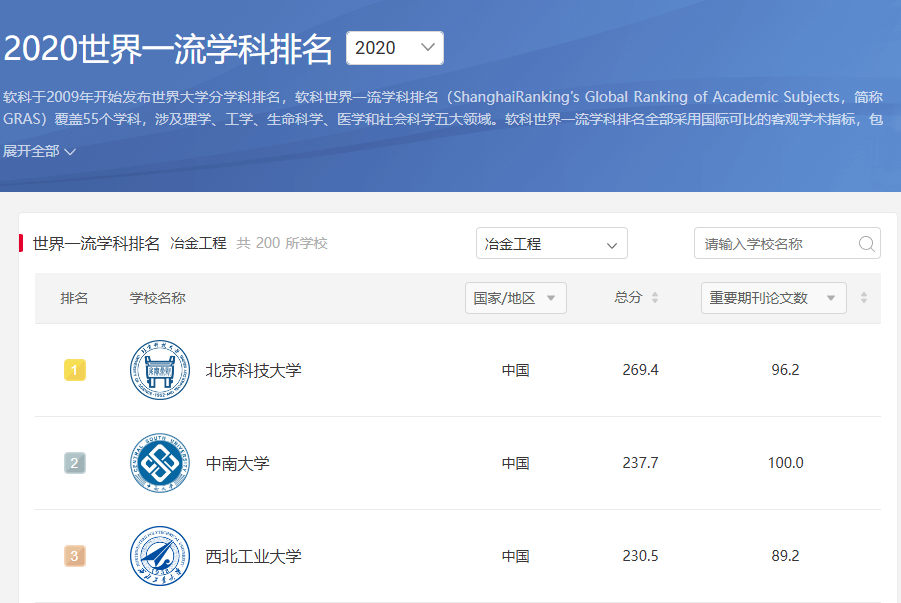This screenshot has height=603, width=901.
Task: Open the 2020 year dropdown
Action: click(x=395, y=48)
